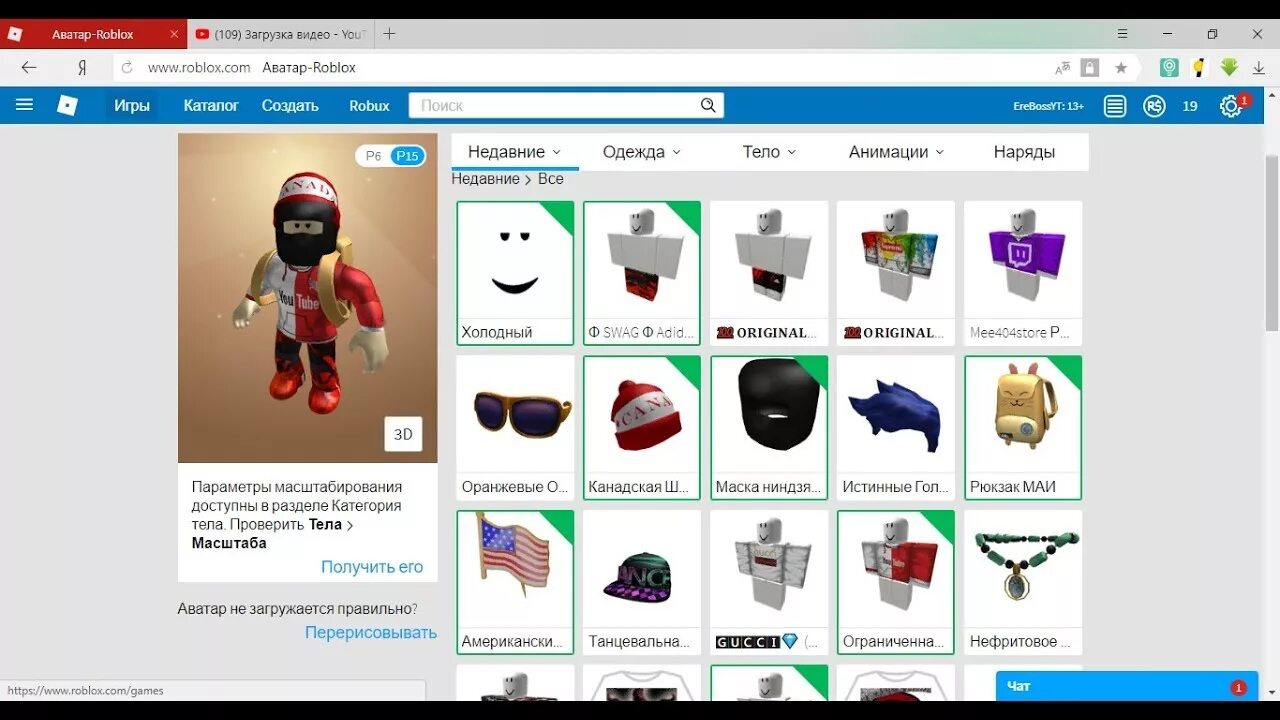Click the search magnifier icon
This screenshot has height=720, width=1280.
[x=708, y=105]
